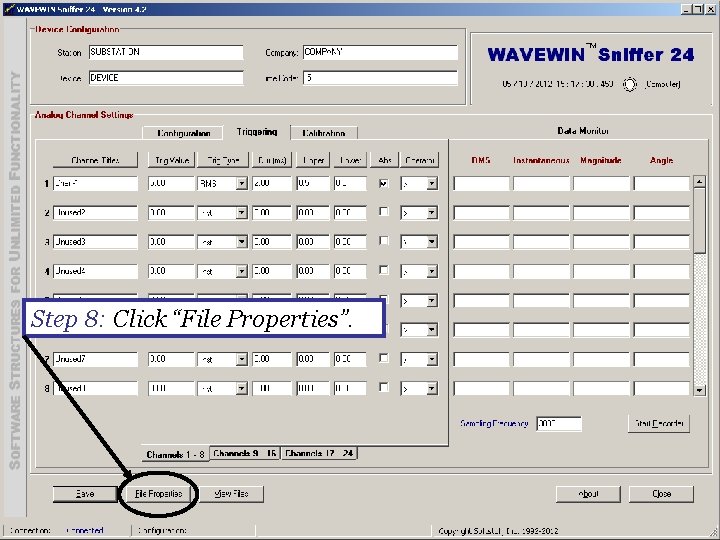This screenshot has width=720, height=540.
Task: Show the Channels 1 - 8 tab
Action: click(x=175, y=454)
